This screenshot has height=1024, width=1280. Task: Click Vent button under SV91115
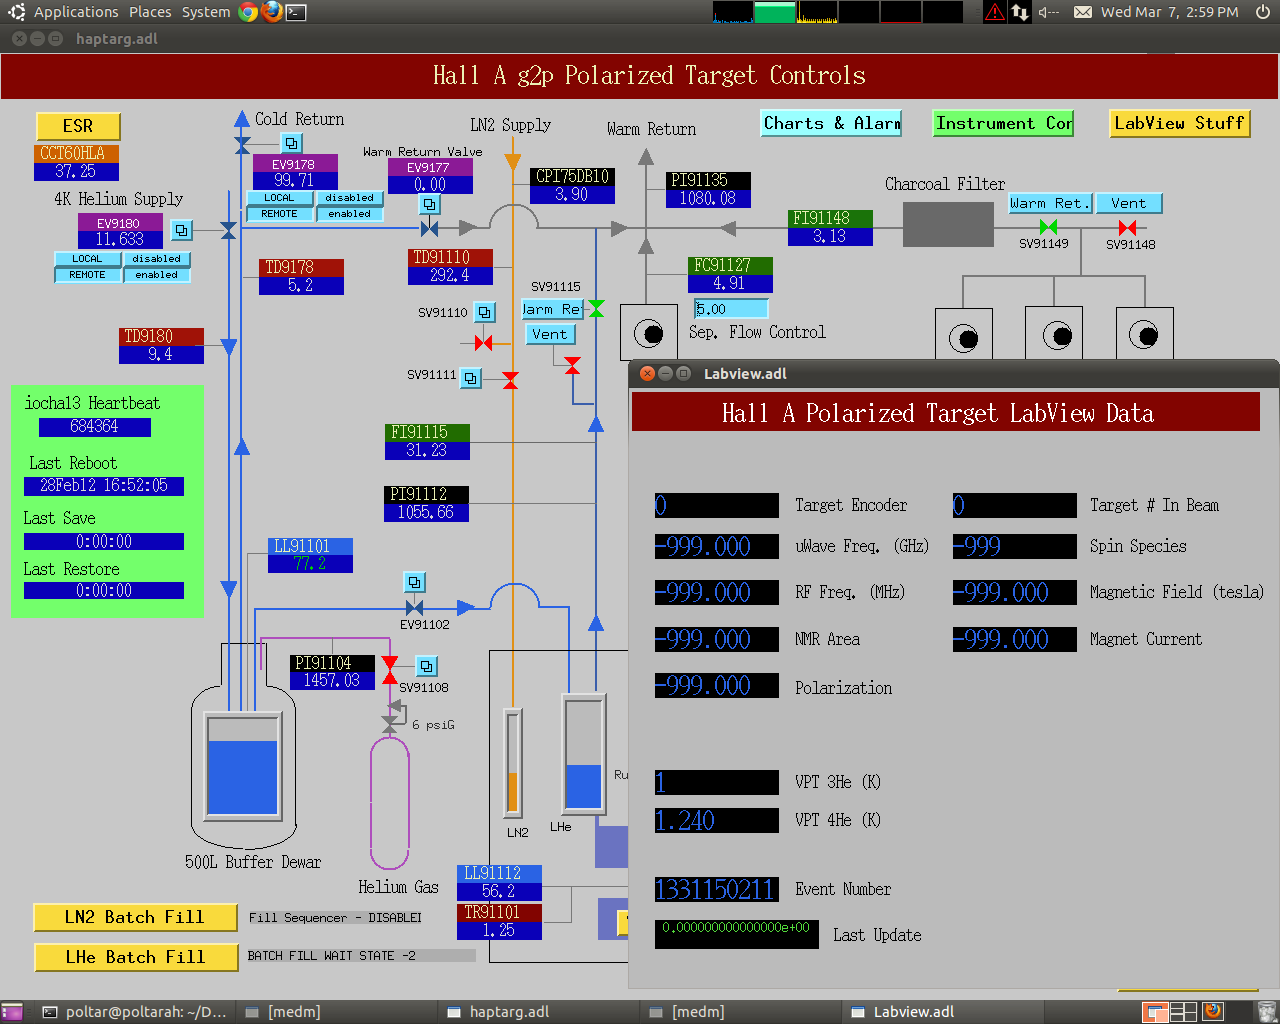coord(550,334)
